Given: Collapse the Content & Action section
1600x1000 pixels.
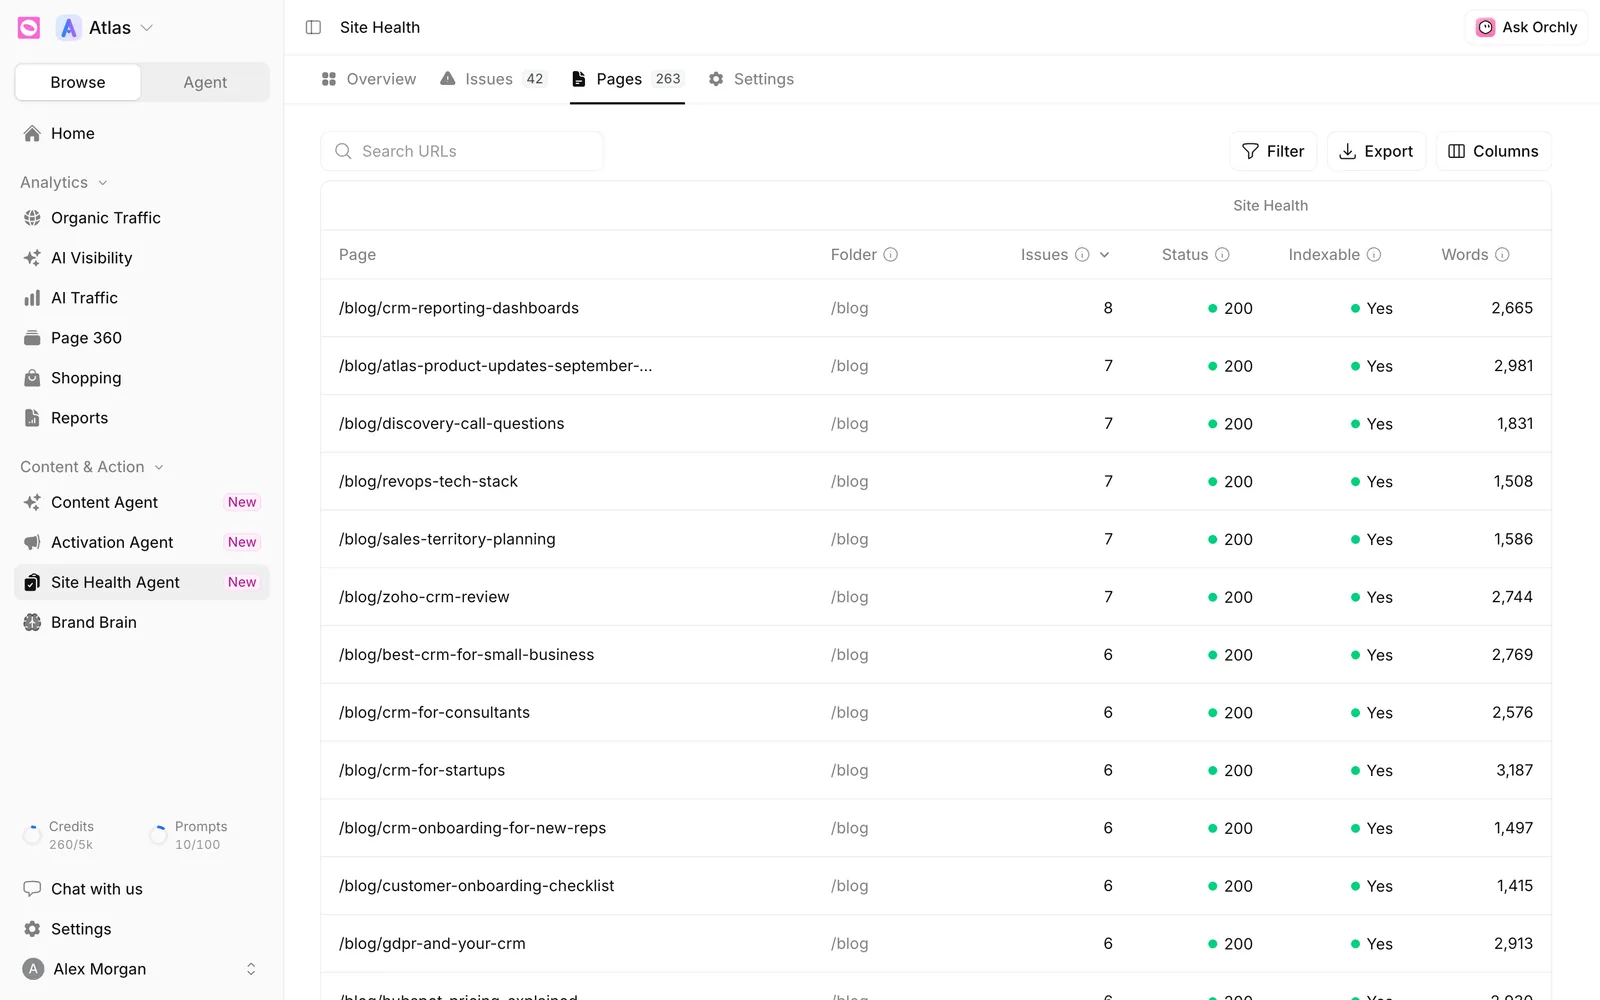Looking at the screenshot, I should [92, 467].
